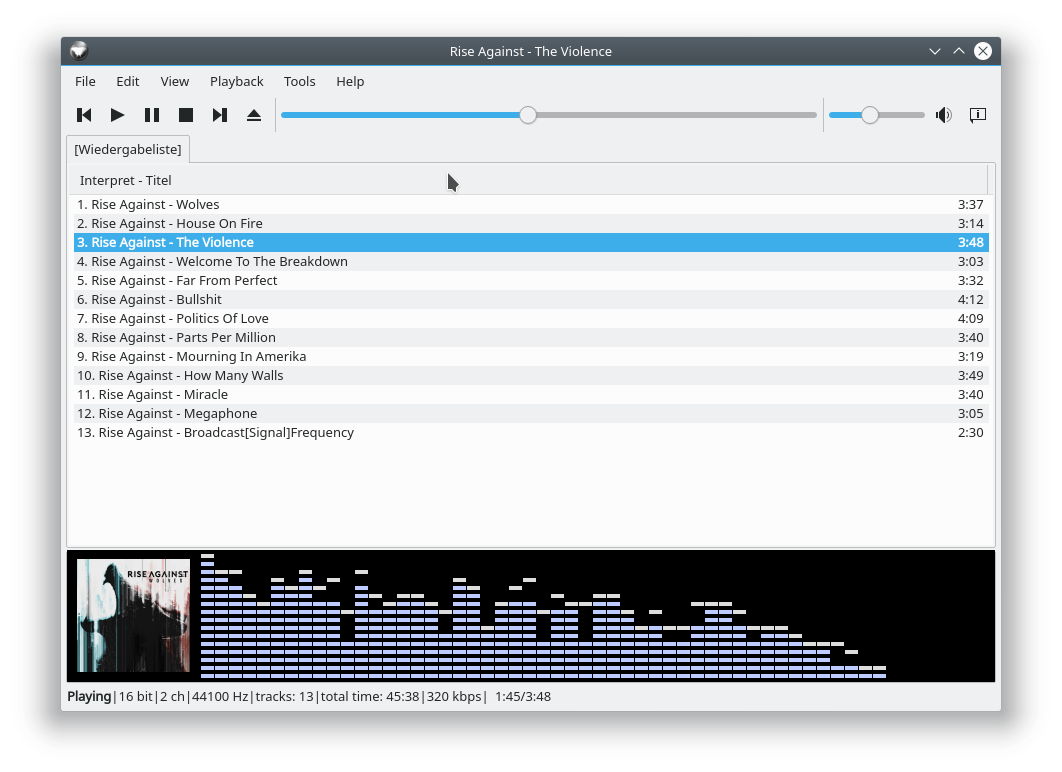The width and height of the screenshot is (1062, 772).
Task: Click total time 45:38 in status bar
Action: (370, 696)
